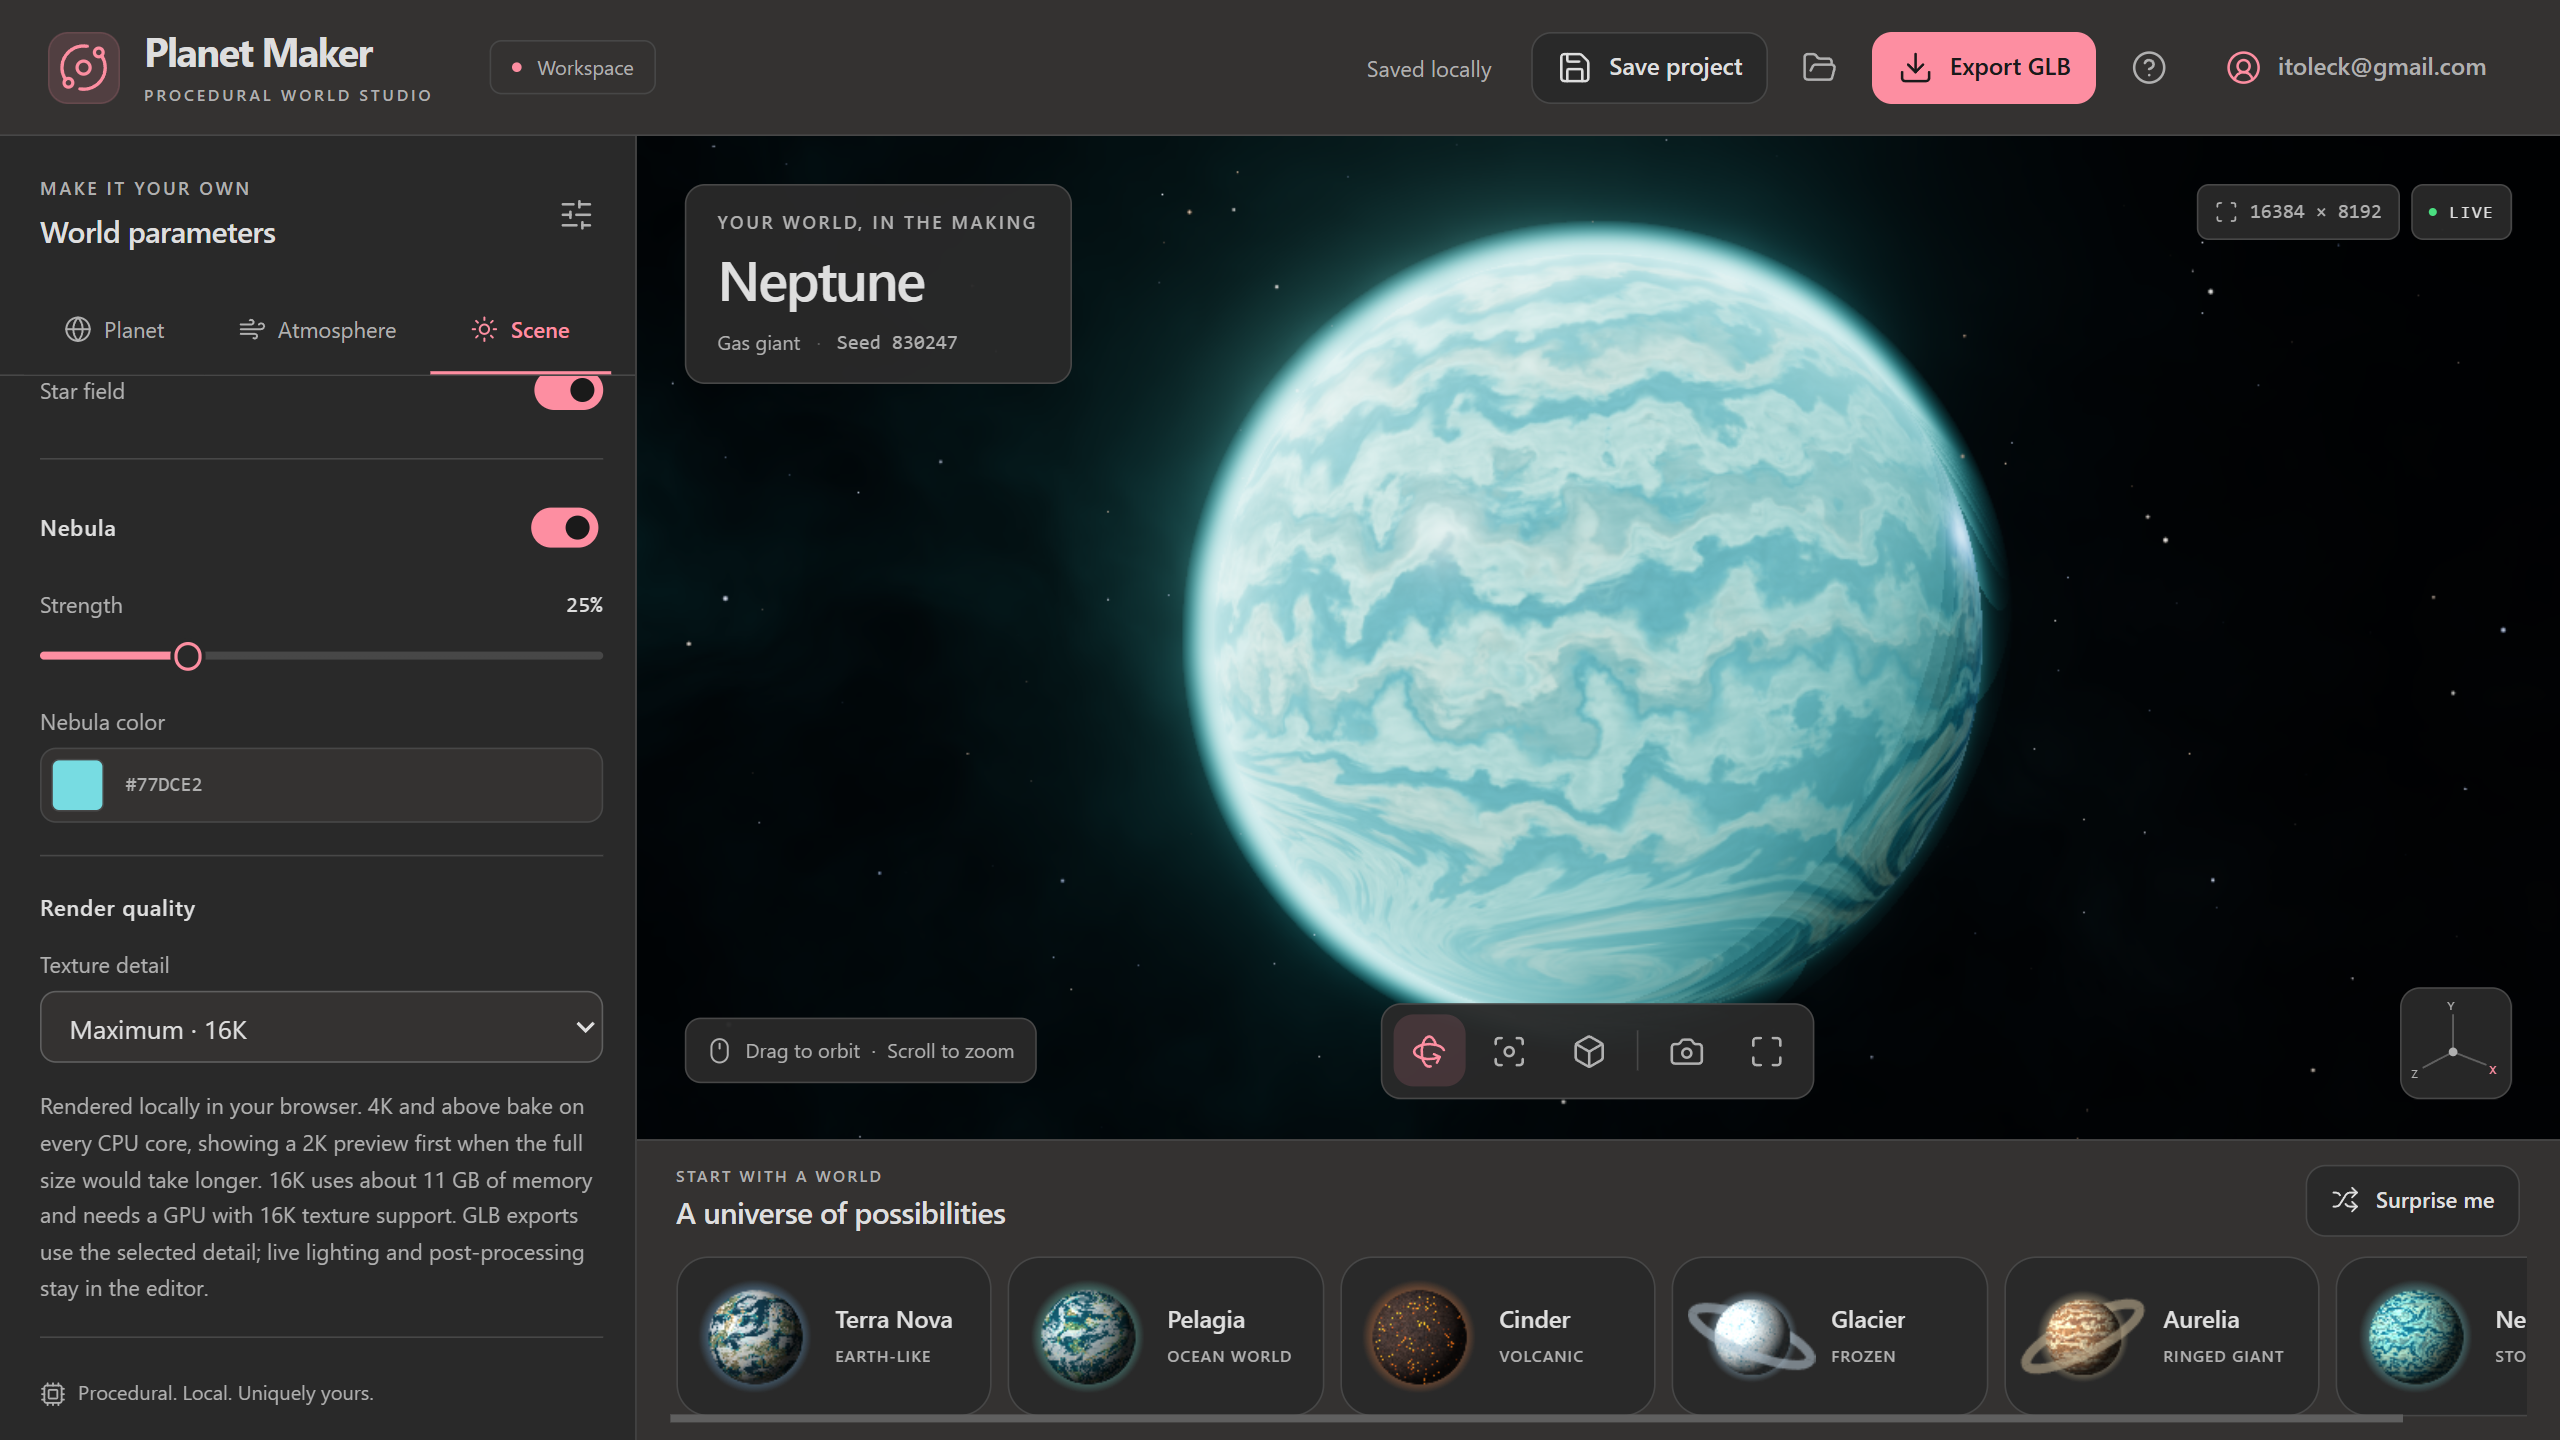Click the Neptune world name title
This screenshot has width=2560, height=1440.
tap(822, 283)
